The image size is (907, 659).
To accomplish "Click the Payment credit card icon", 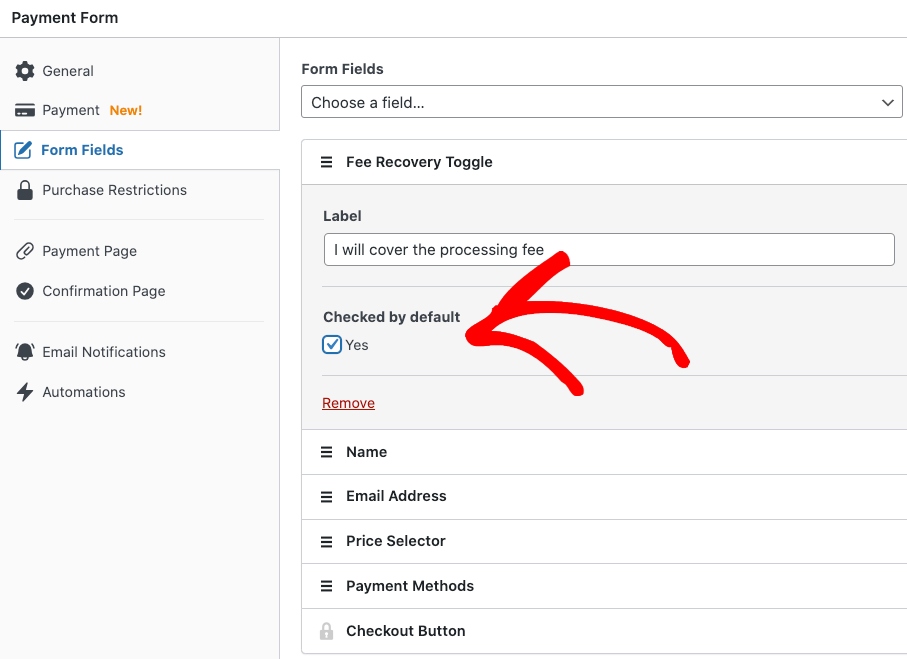I will click(25, 110).
